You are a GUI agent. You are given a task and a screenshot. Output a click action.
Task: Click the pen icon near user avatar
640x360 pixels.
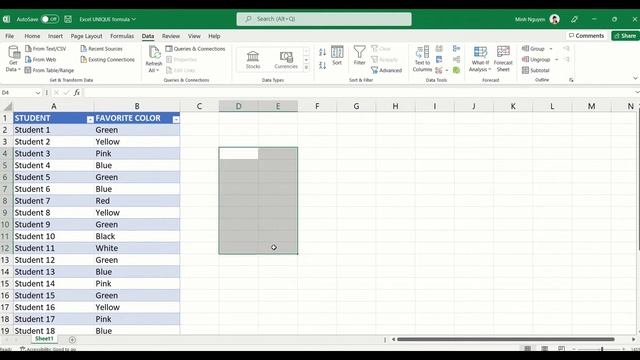(574, 19)
